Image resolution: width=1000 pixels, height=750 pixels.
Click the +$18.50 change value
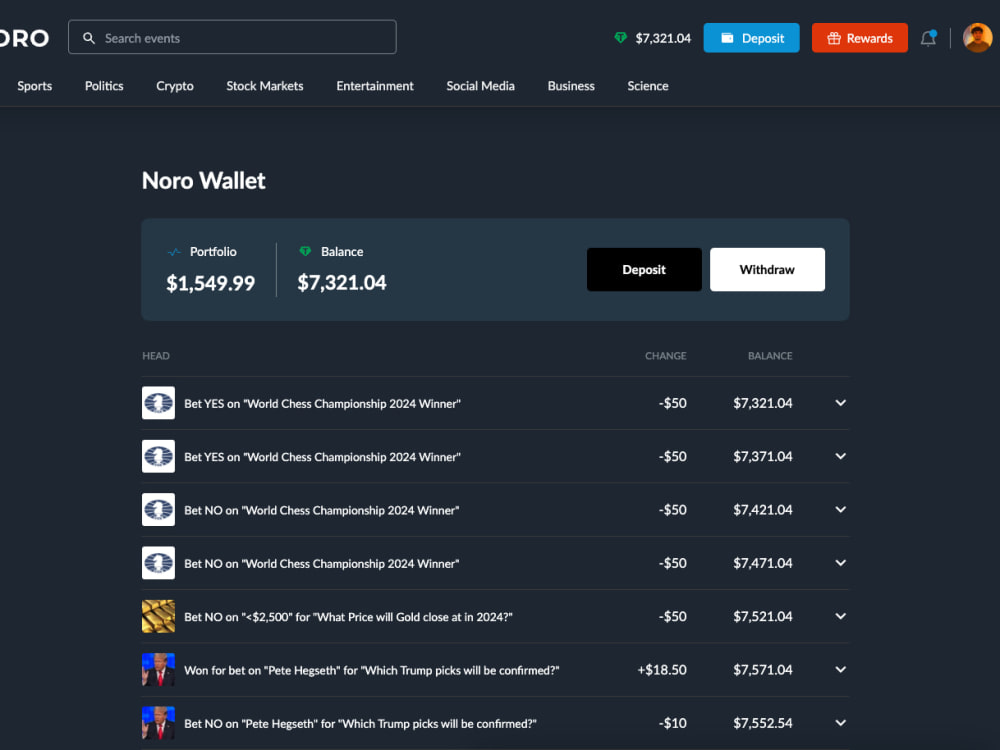662,670
